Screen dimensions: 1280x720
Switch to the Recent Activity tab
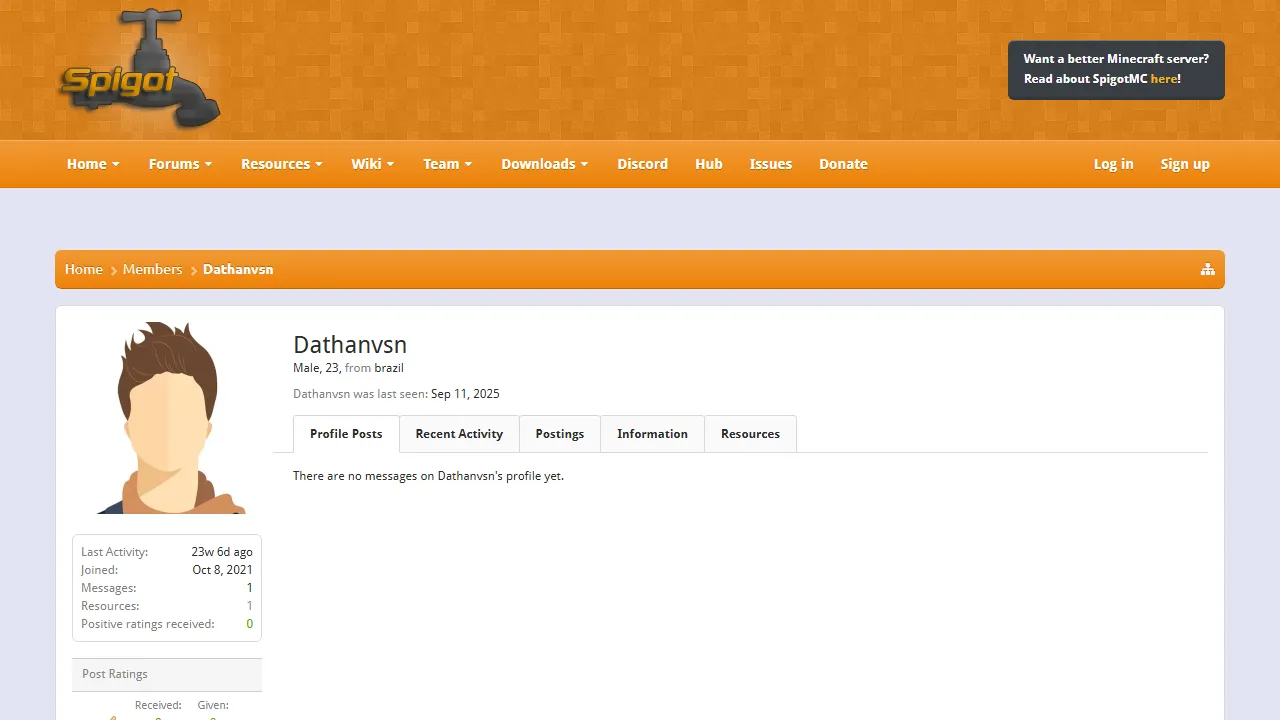(x=459, y=434)
